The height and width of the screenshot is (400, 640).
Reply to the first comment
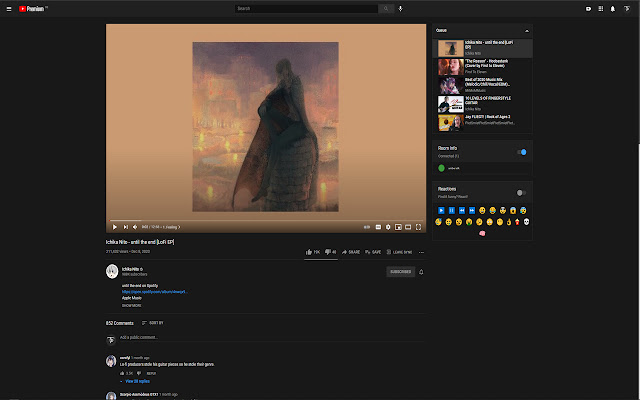point(151,373)
